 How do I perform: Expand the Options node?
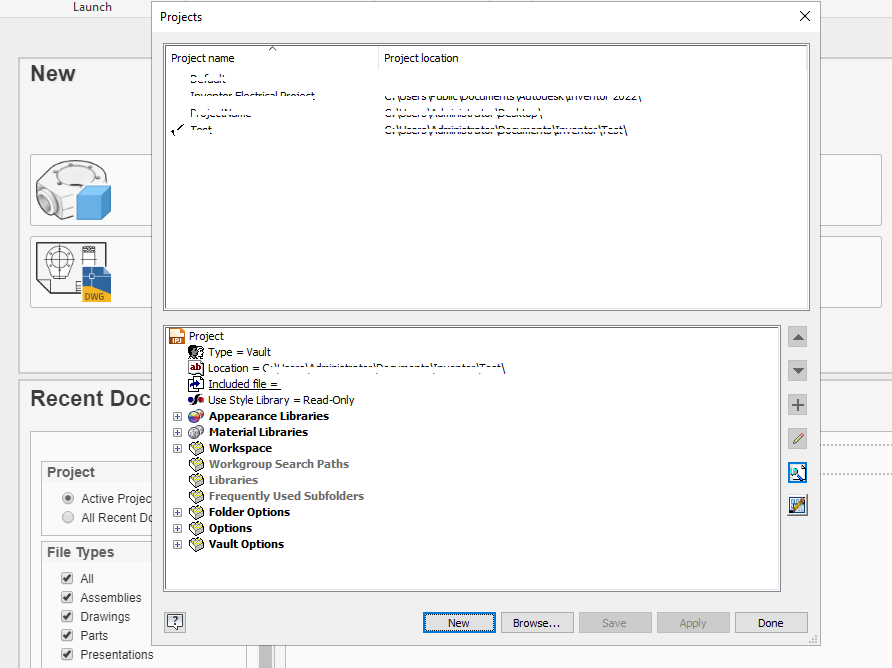[177, 529]
